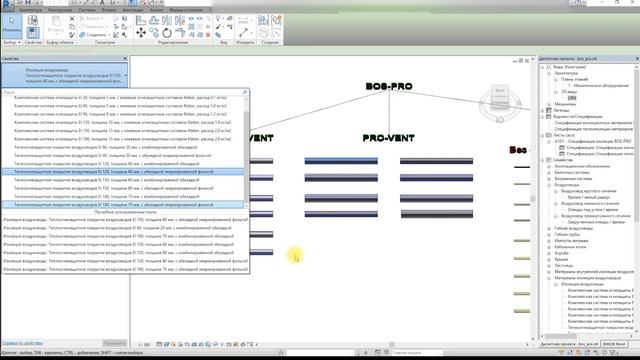
Task: Expand the Выбор panel dropdown
Action: pos(12,42)
